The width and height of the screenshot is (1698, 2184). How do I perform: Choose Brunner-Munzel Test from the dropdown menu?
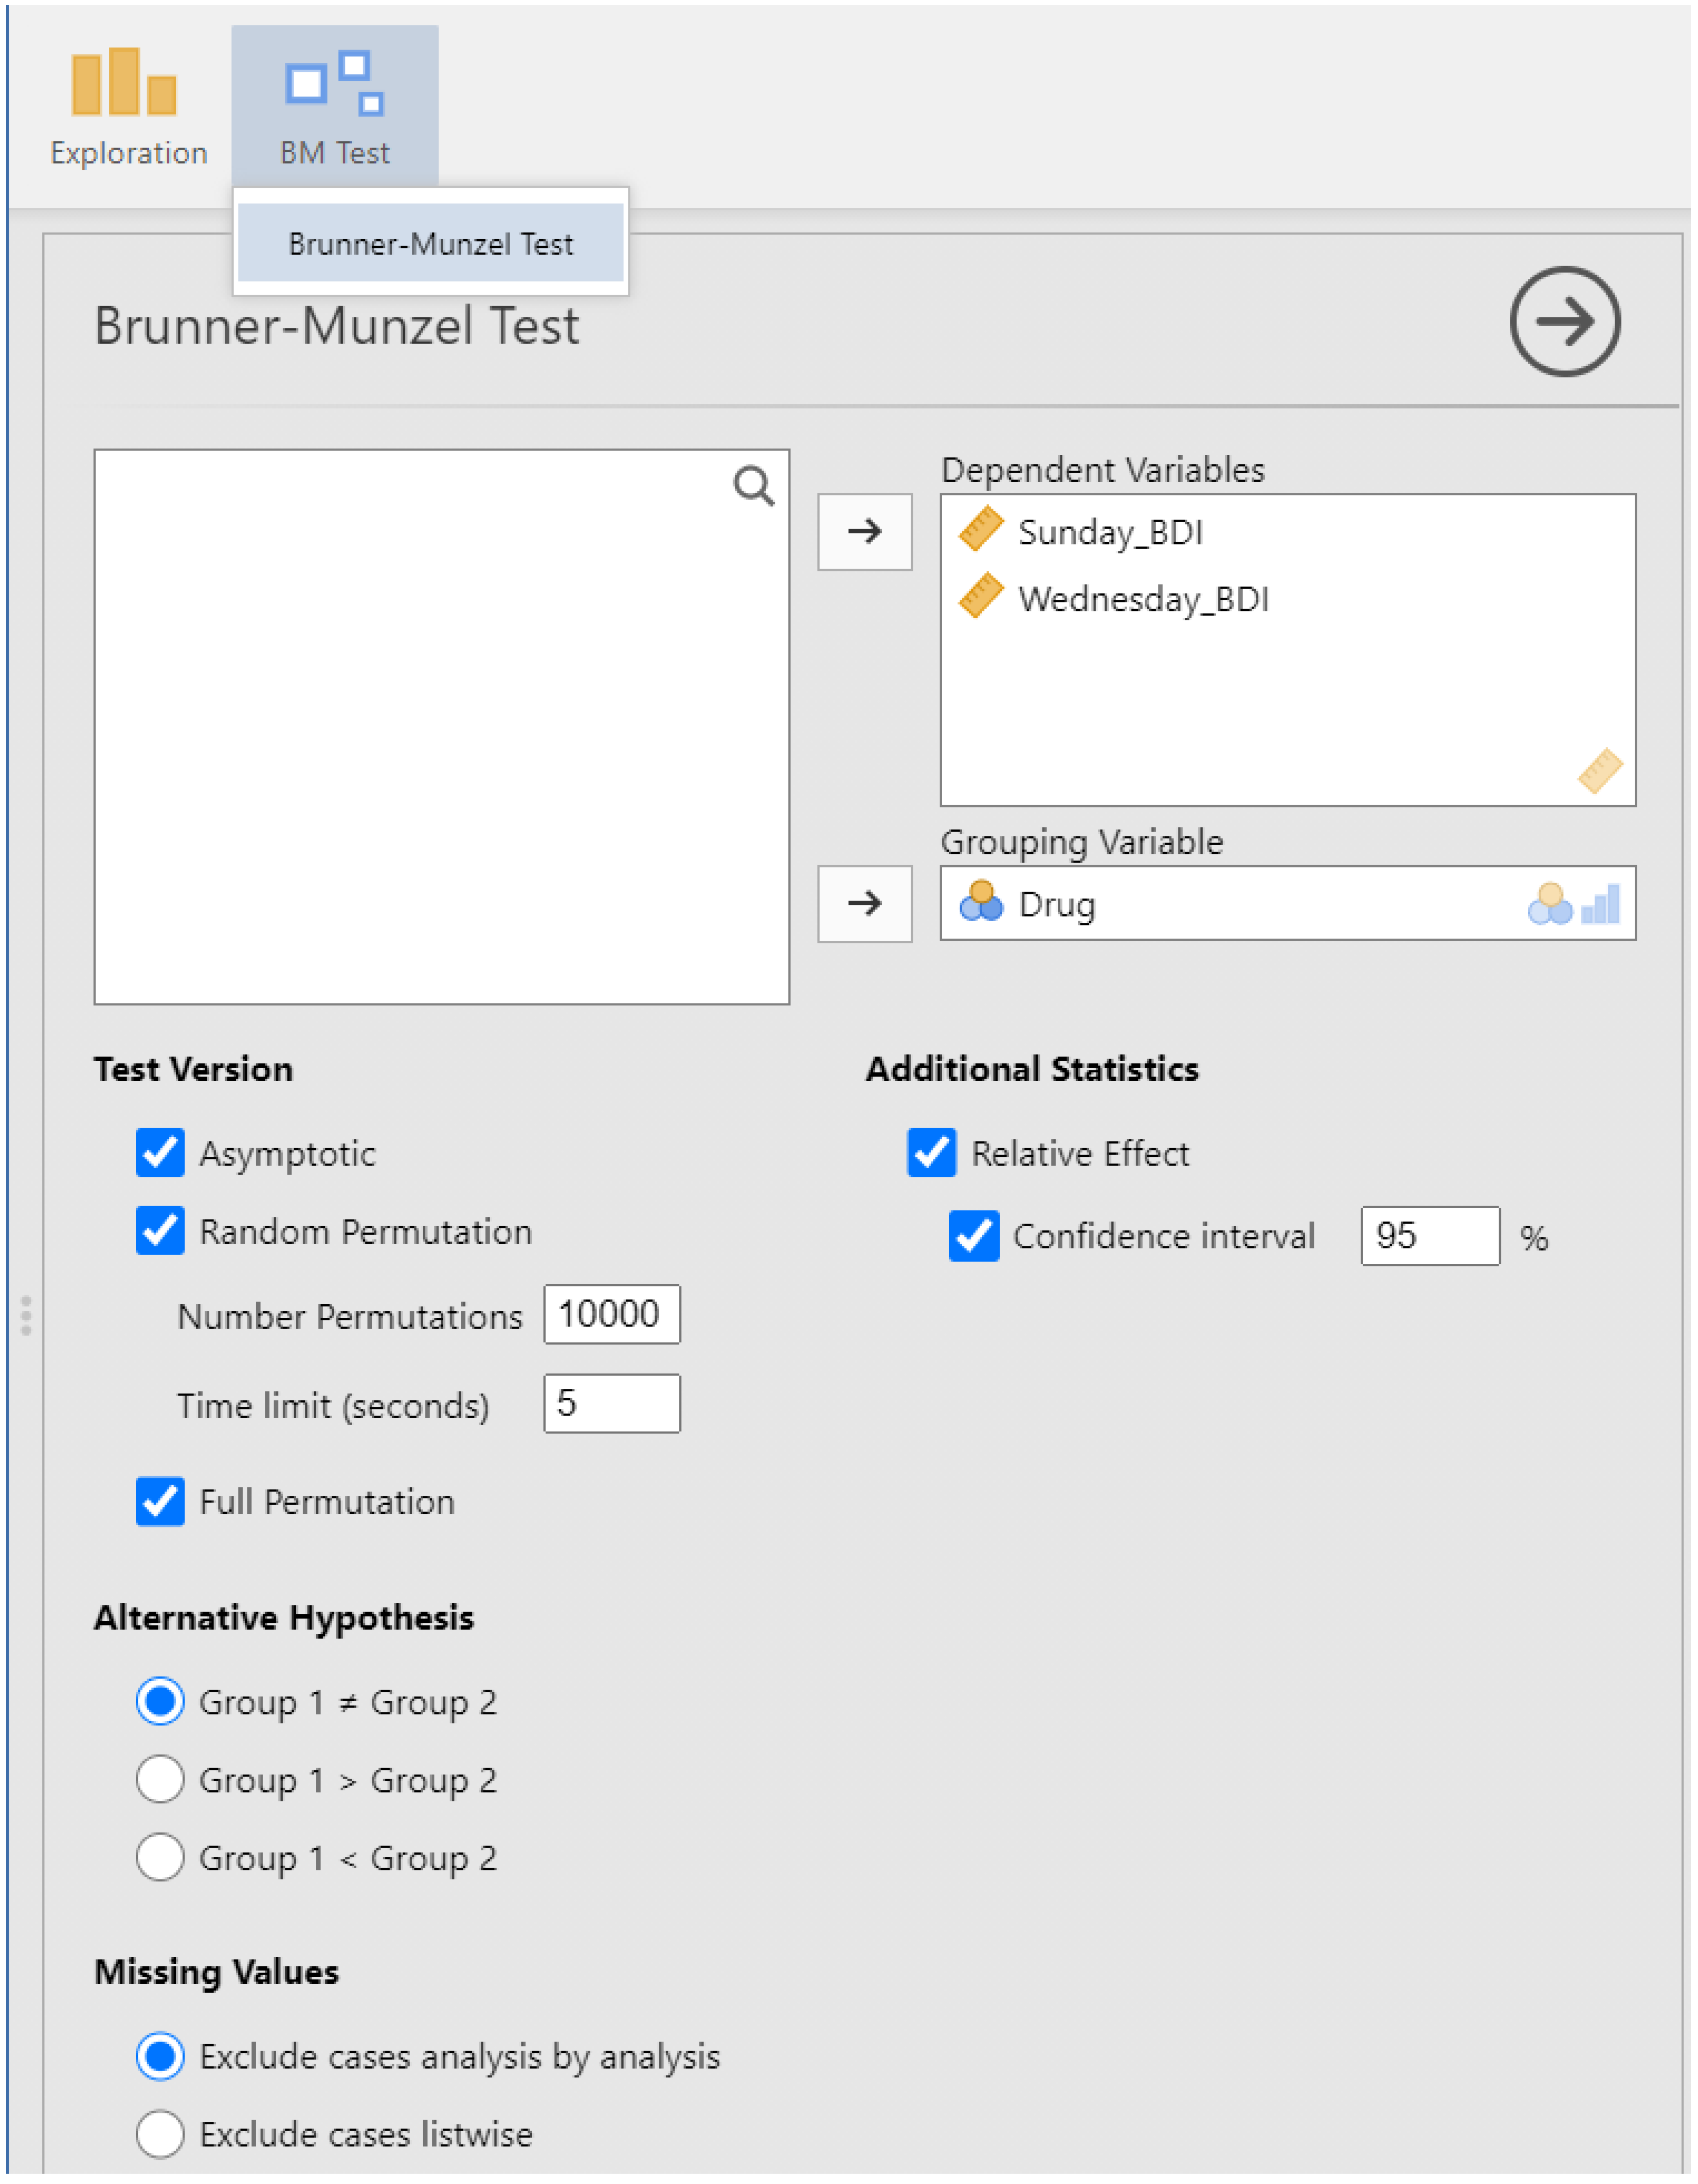[x=430, y=243]
